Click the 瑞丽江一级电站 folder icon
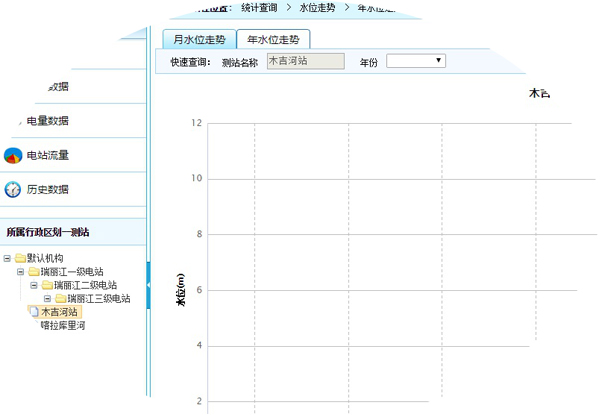The image size is (600, 415). coord(33,271)
